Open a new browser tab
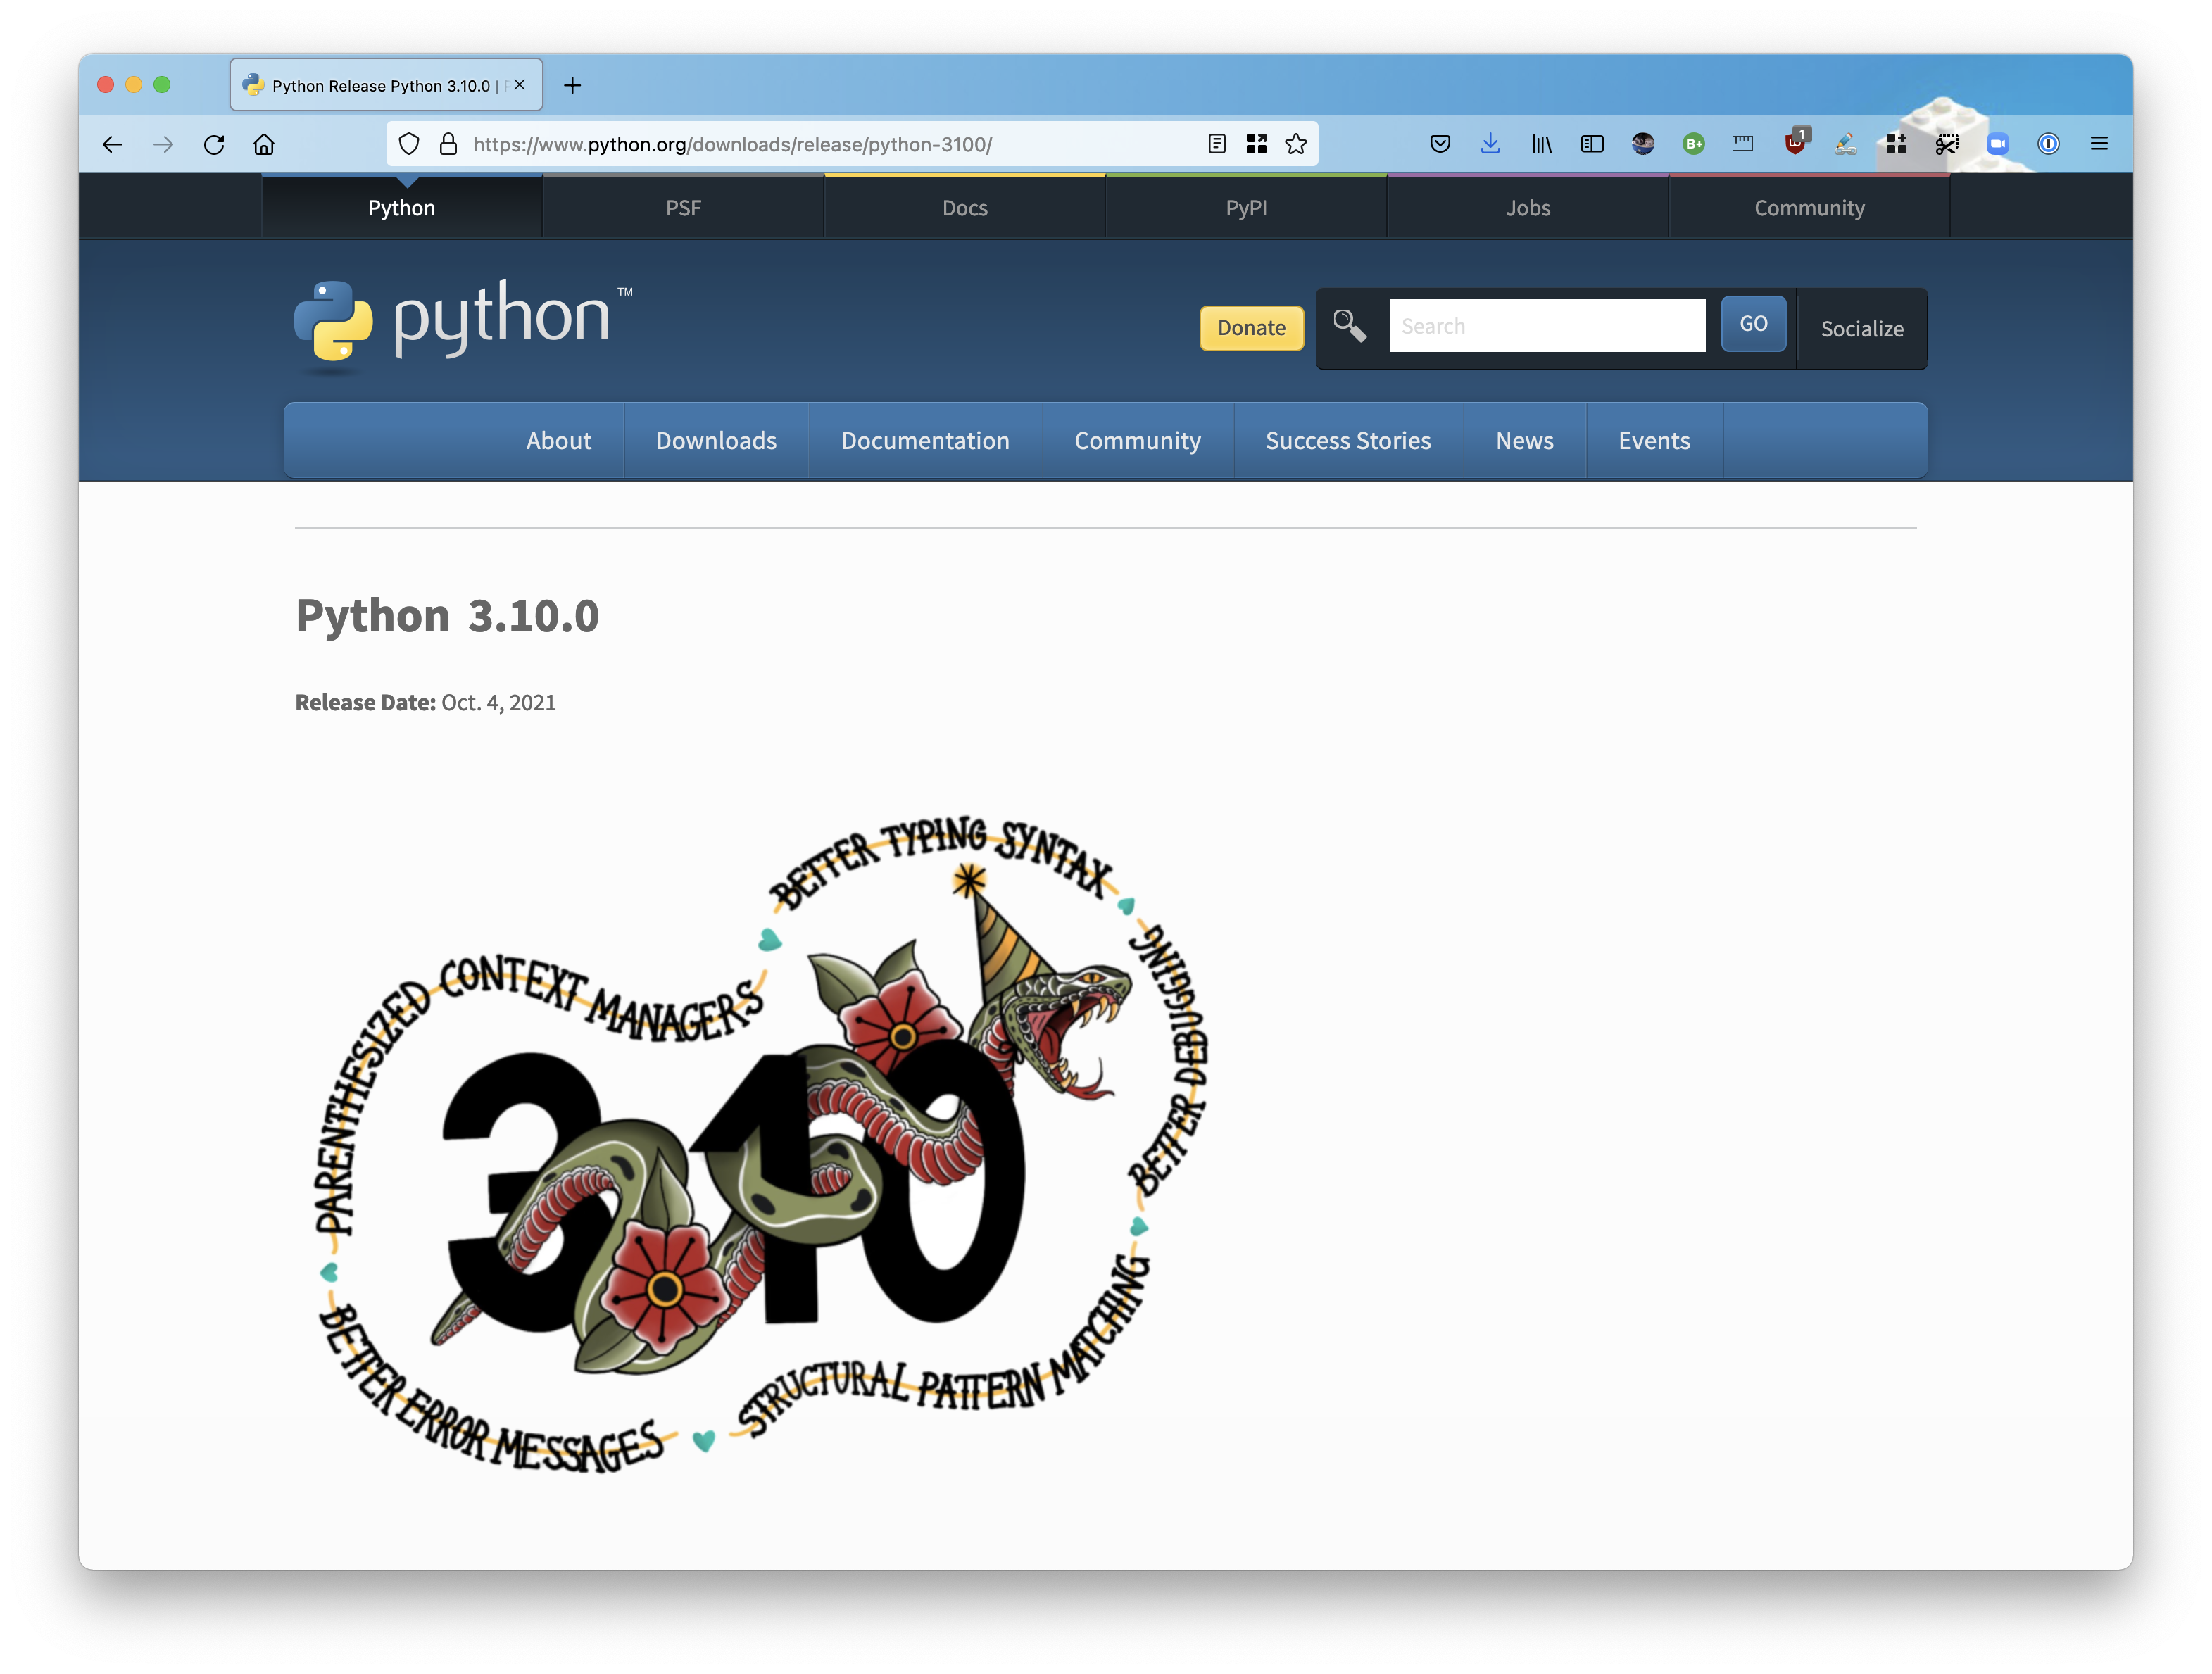This screenshot has height=1674, width=2212. tap(572, 86)
